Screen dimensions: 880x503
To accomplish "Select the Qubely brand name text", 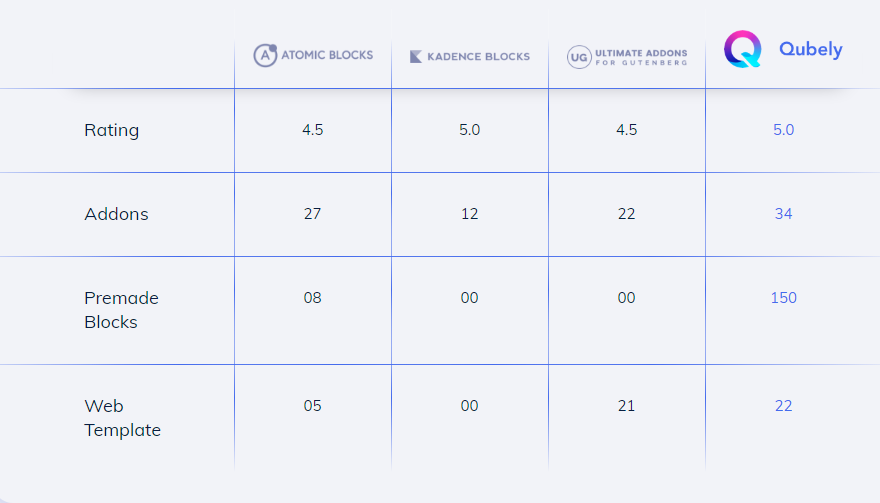I will click(810, 49).
